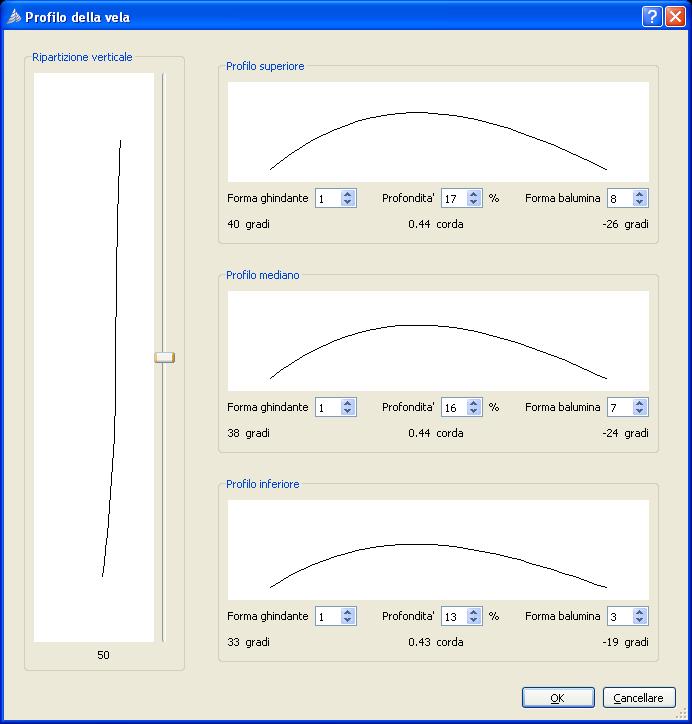Increase Profilo superiore Forma ghindante value
The height and width of the screenshot is (724, 692).
tap(348, 194)
